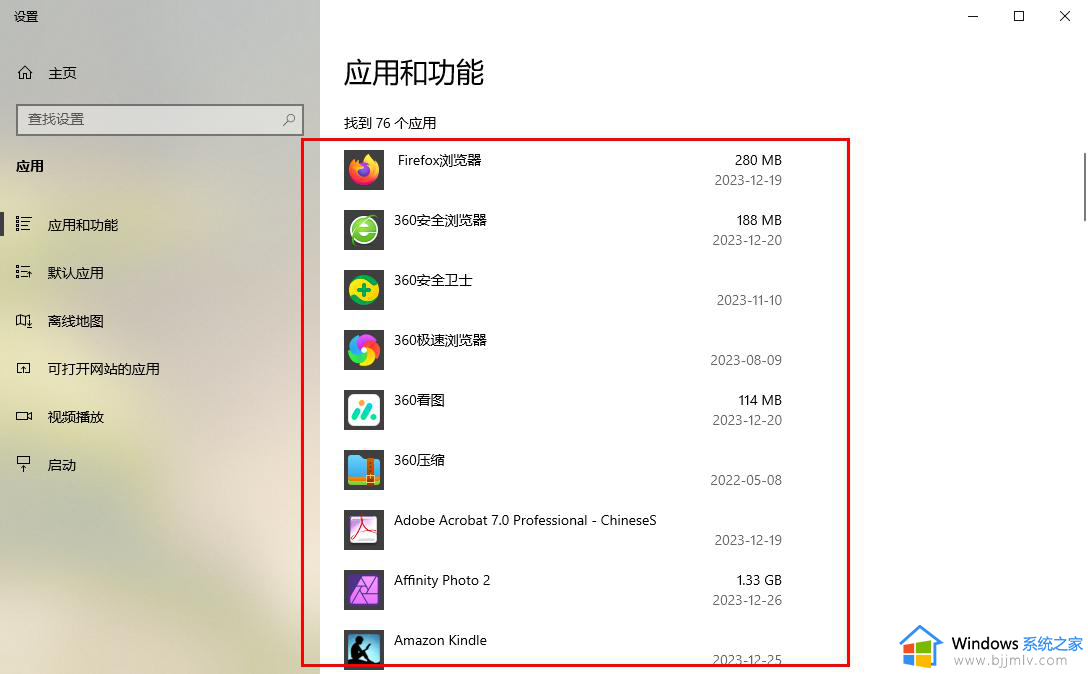
Task: Click the 找到 76 个应用 count text
Action: coord(390,123)
